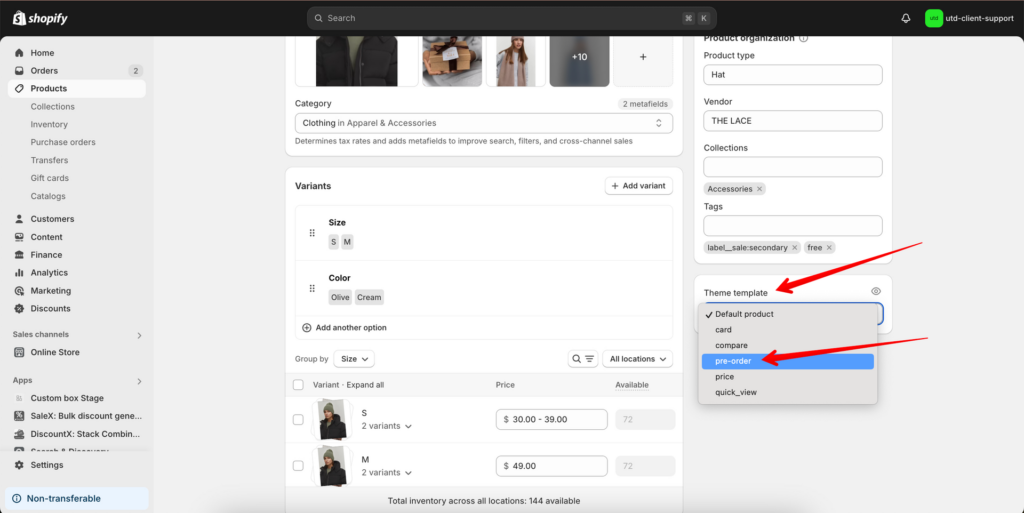Open the +10 more media thumbnail
Image resolution: width=1024 pixels, height=513 pixels.
pos(579,57)
